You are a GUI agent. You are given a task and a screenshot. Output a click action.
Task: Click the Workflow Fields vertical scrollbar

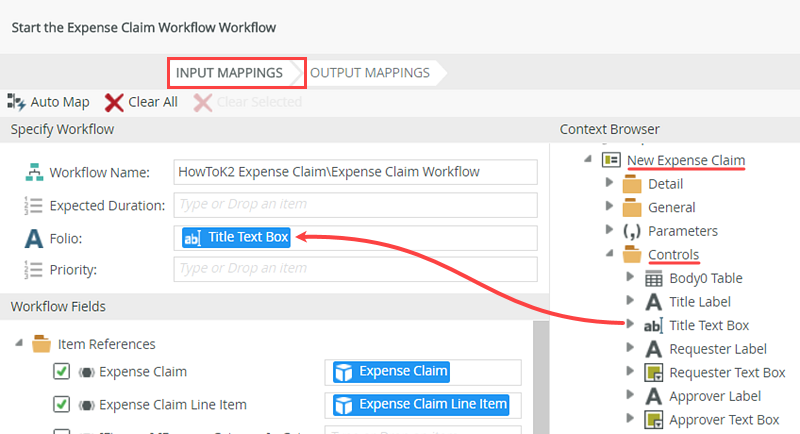coord(541,377)
